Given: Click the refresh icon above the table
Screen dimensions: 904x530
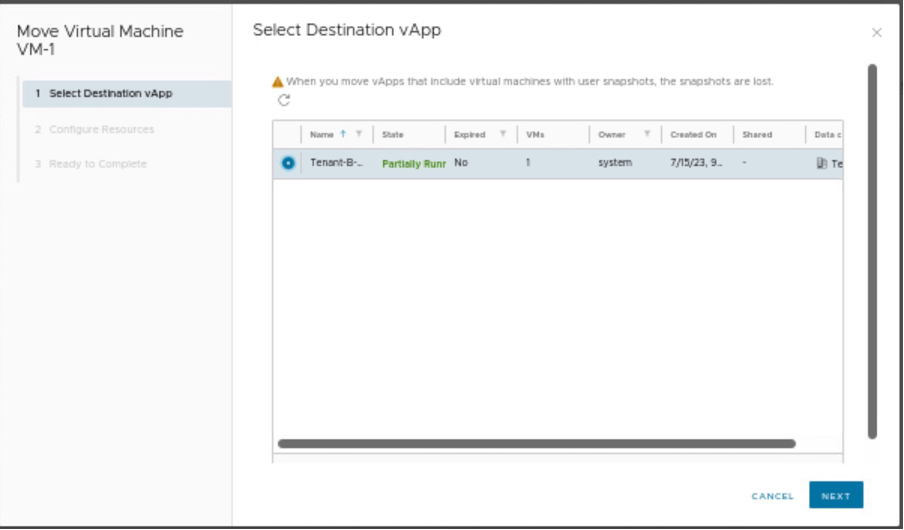Looking at the screenshot, I should [284, 100].
